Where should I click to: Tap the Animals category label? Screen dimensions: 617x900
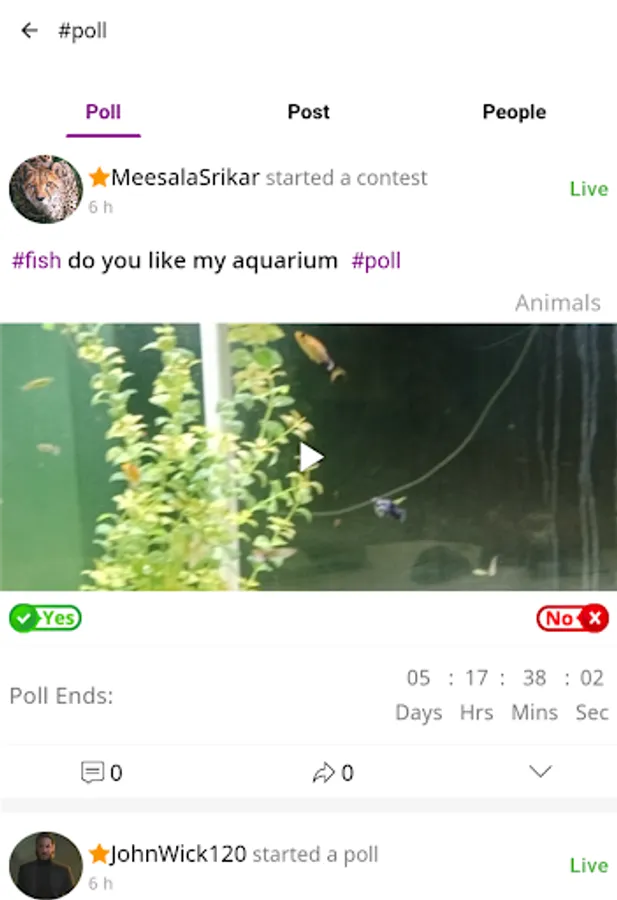point(558,302)
